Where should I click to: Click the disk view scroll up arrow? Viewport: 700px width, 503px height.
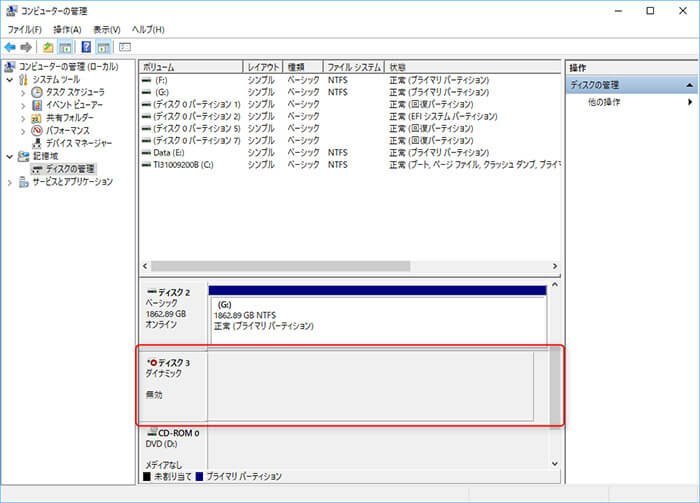coord(555,284)
